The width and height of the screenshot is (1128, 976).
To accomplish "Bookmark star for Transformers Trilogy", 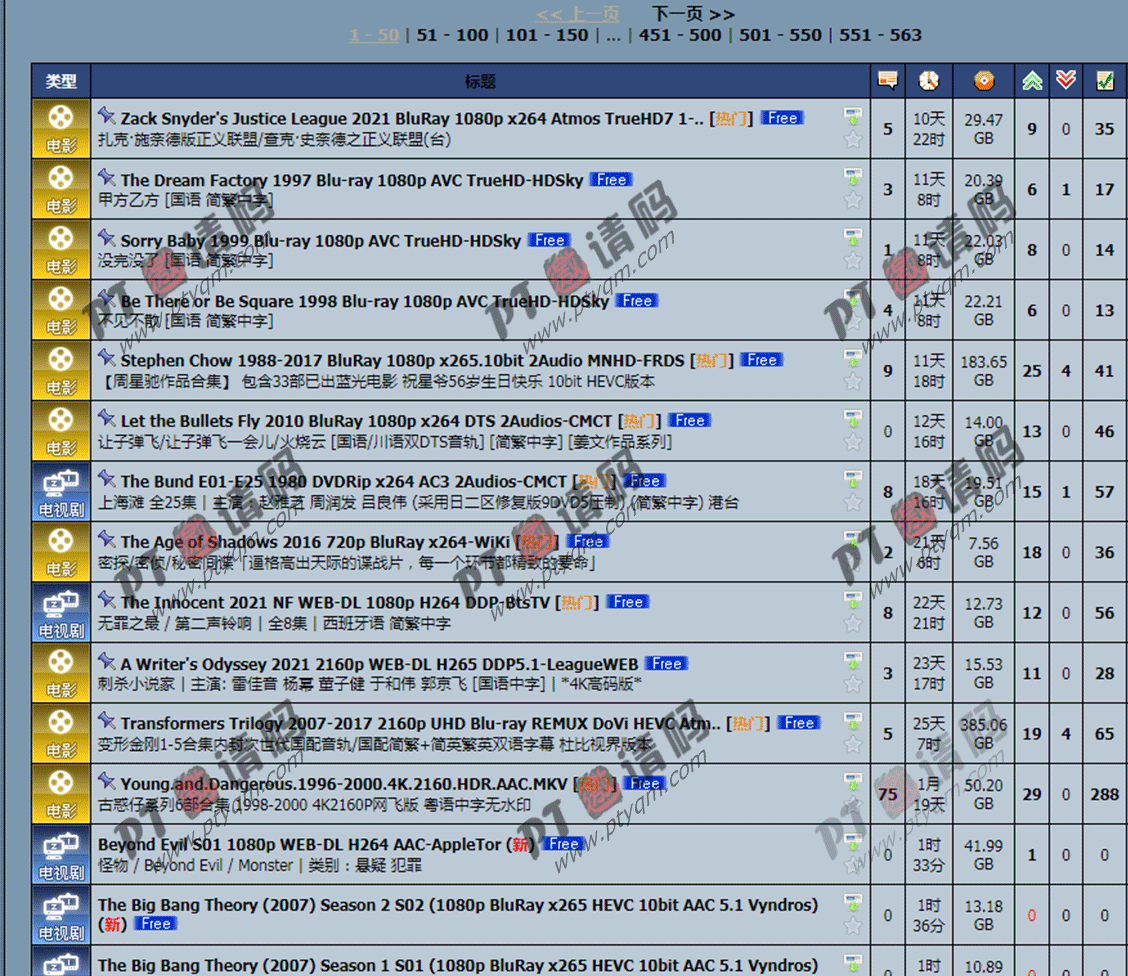I will click(x=853, y=743).
